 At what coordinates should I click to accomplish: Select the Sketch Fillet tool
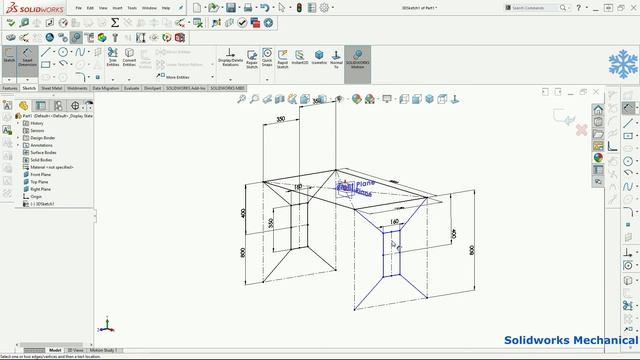(80, 77)
